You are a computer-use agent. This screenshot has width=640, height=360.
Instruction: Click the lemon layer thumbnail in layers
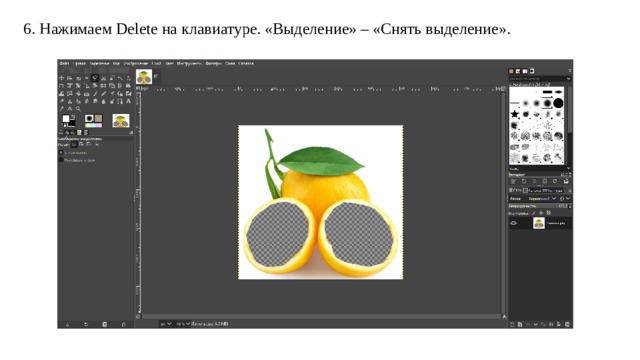coord(539,223)
